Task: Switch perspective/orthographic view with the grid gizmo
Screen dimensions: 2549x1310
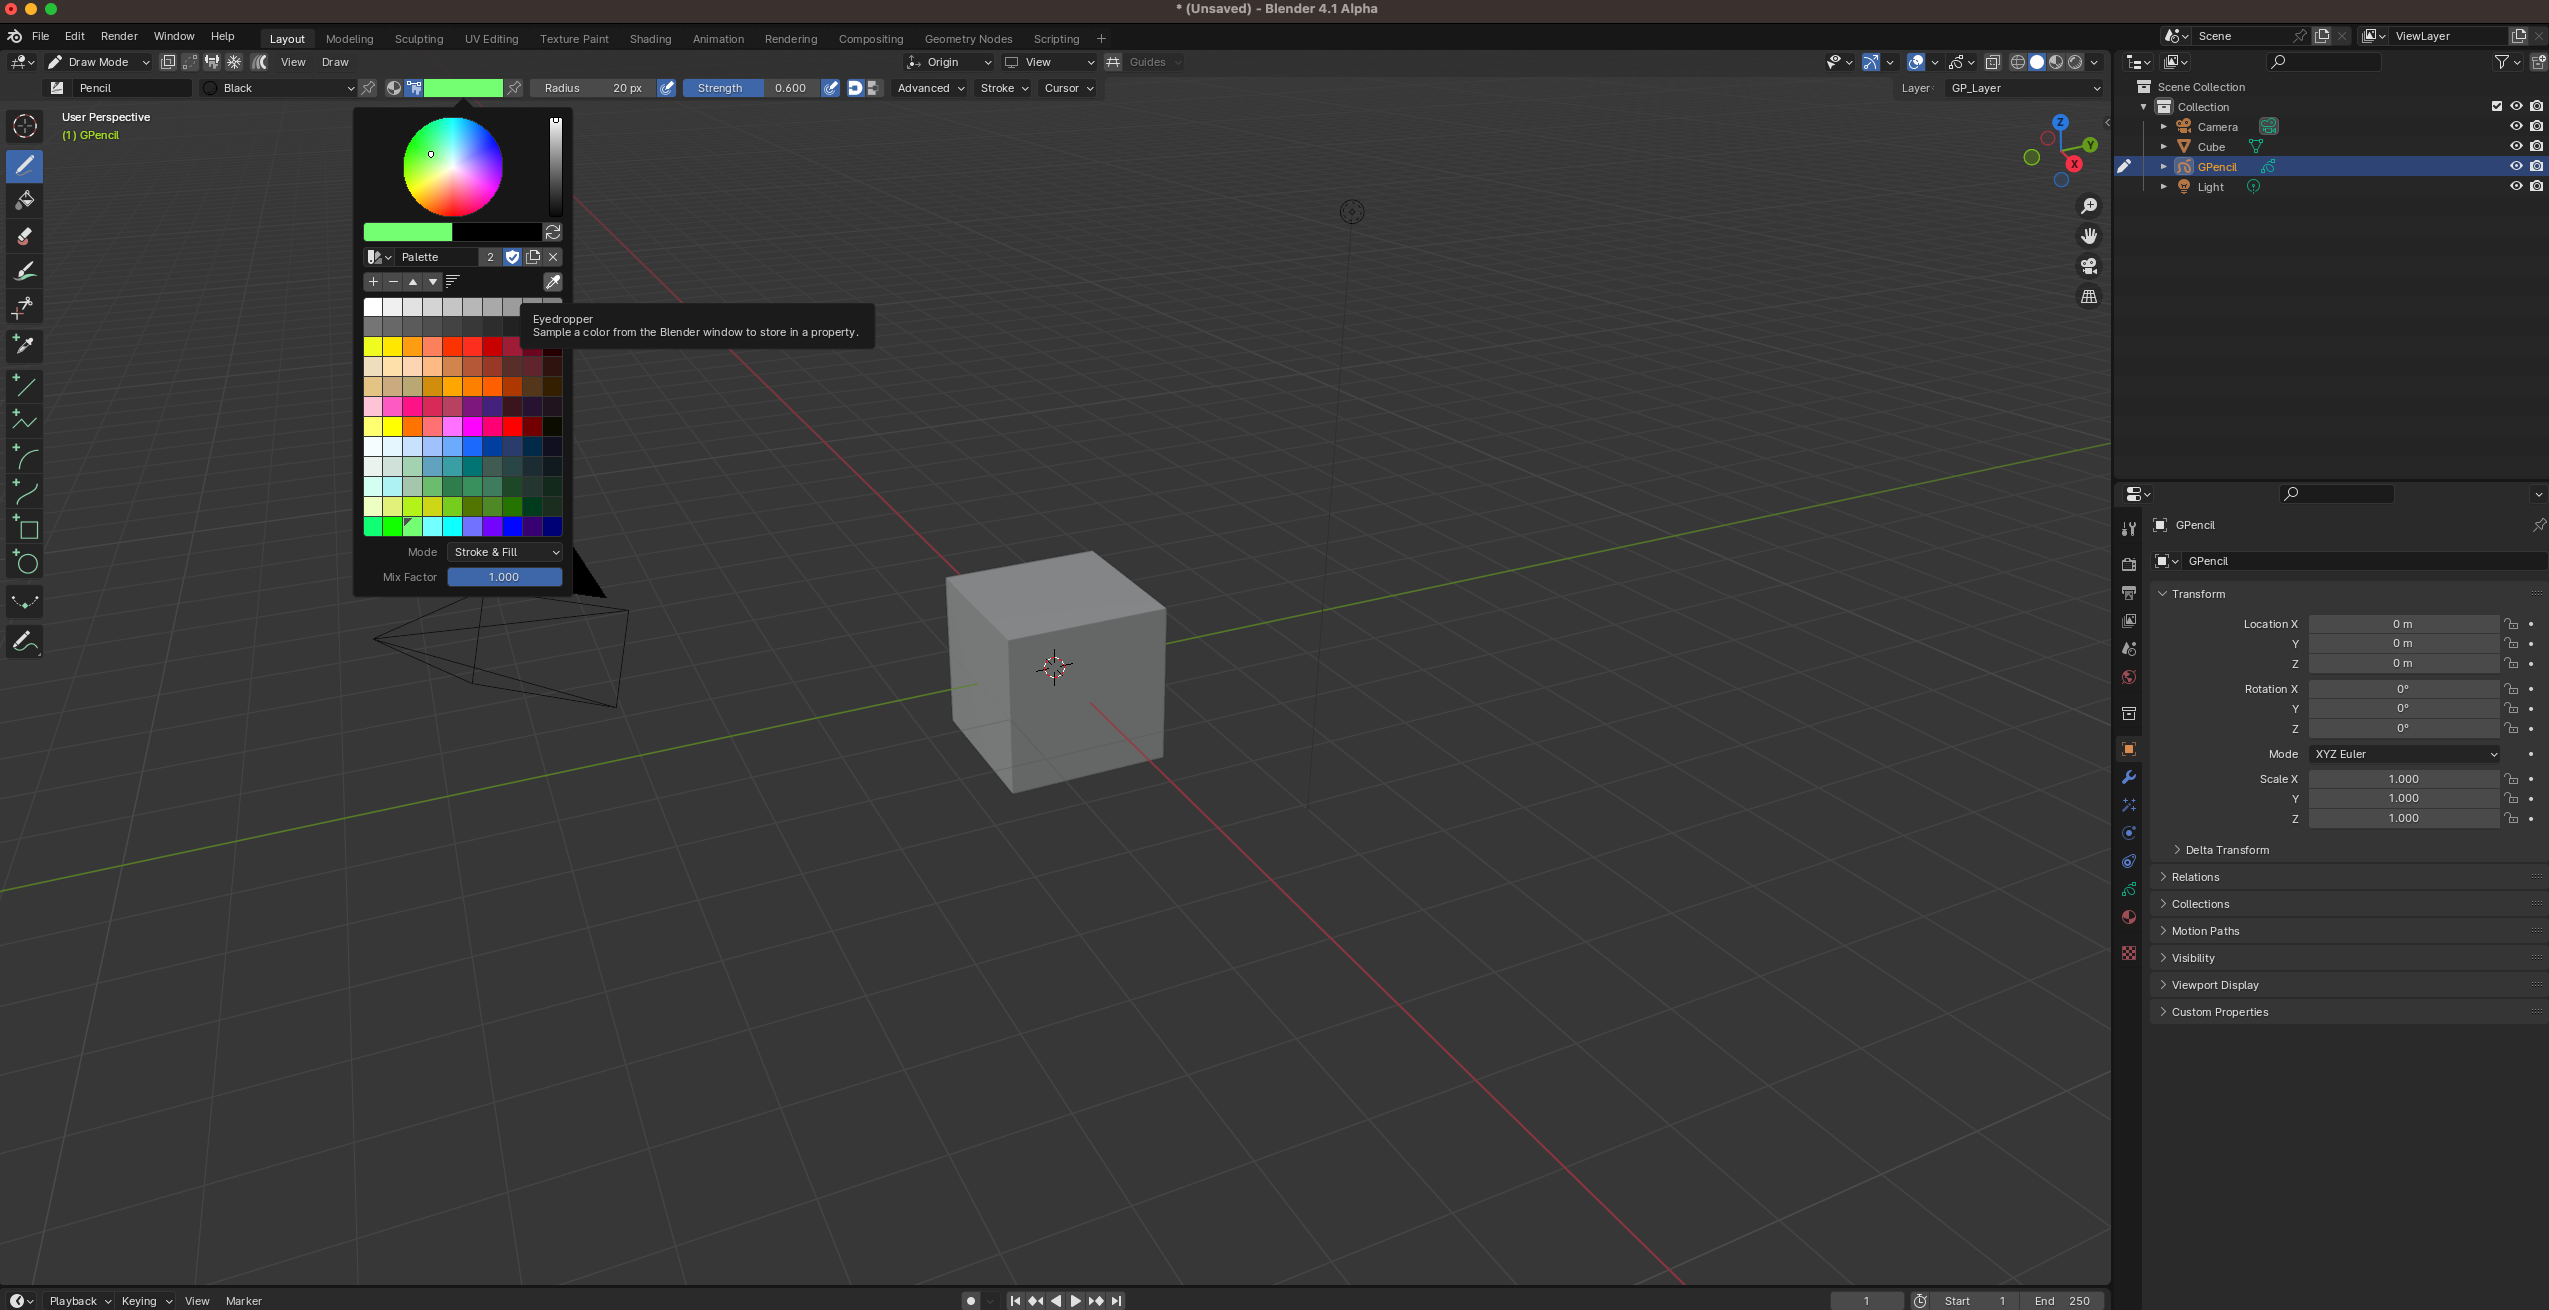Action: (x=2089, y=296)
